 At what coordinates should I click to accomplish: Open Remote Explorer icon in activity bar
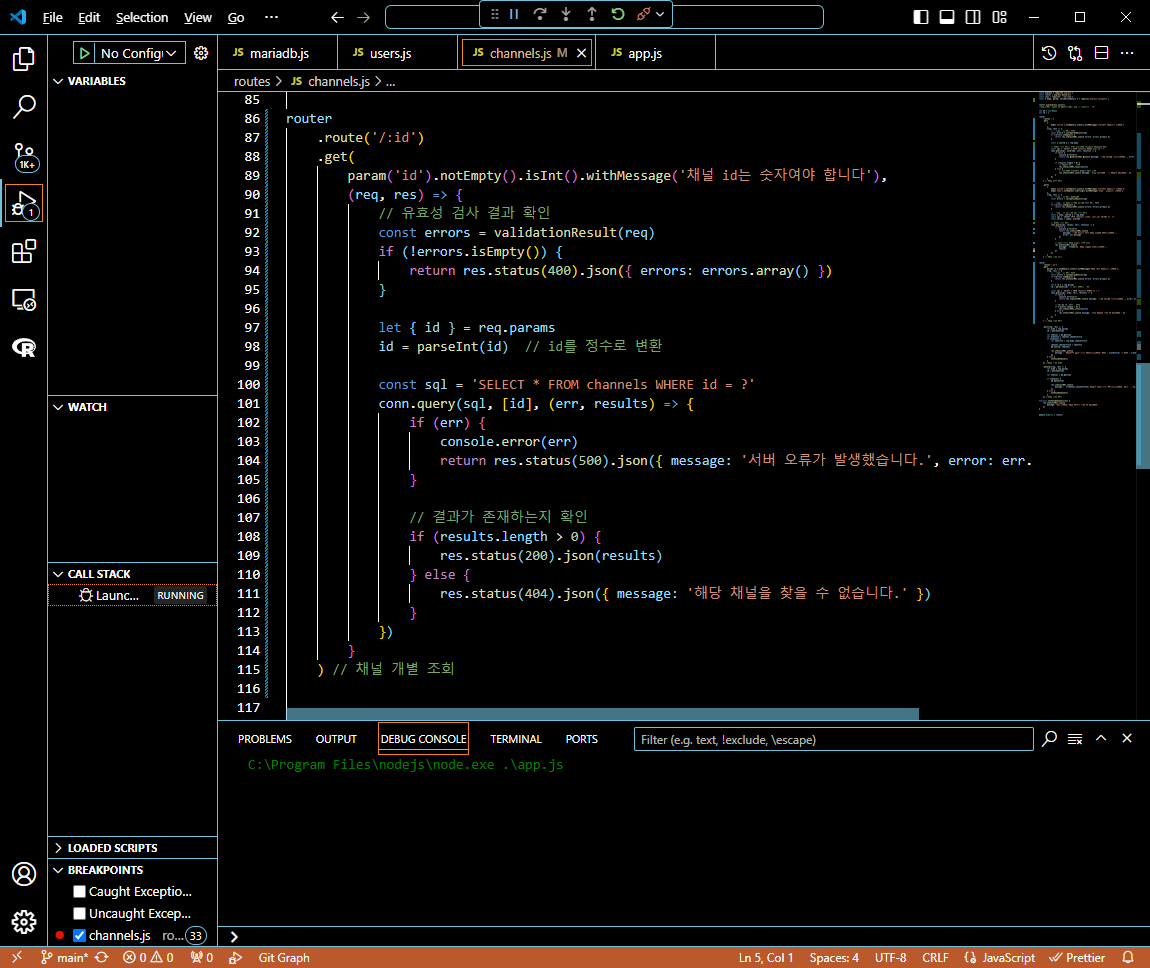(23, 300)
